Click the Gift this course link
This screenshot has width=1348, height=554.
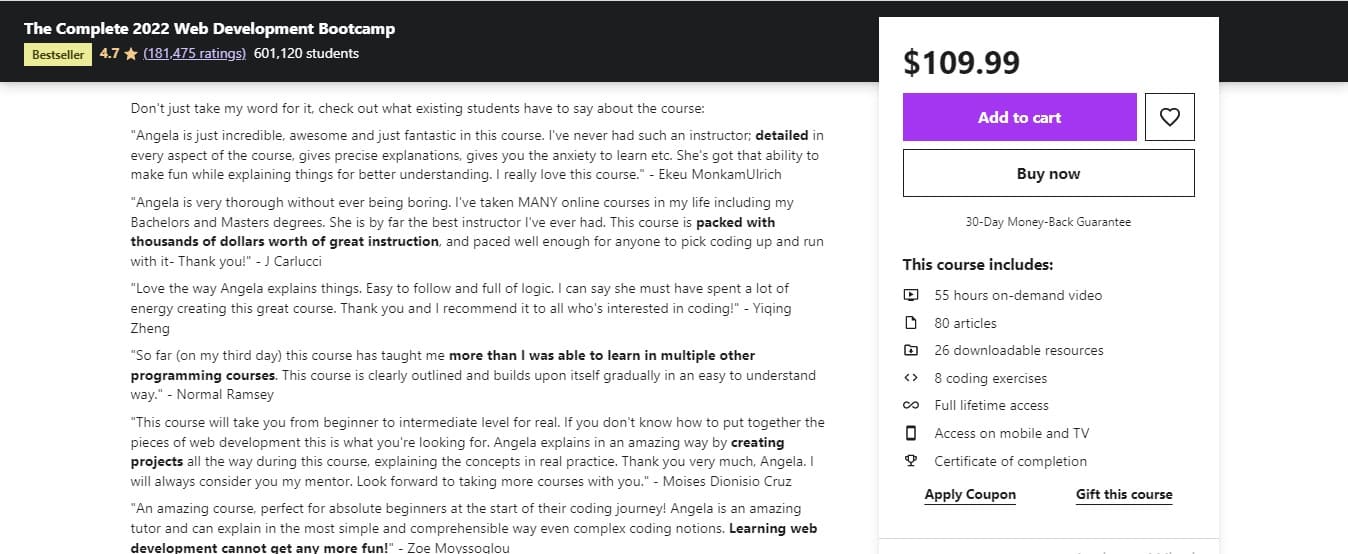(x=1124, y=495)
